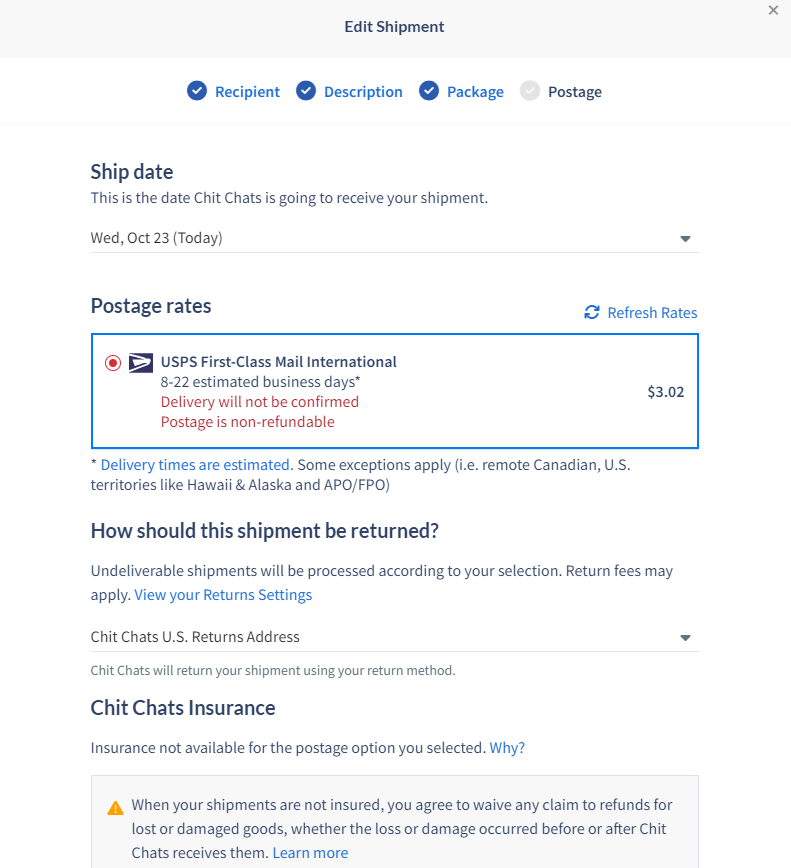Click the Why? link about insurance availability
Viewport: 791px width, 868px height.
[506, 747]
